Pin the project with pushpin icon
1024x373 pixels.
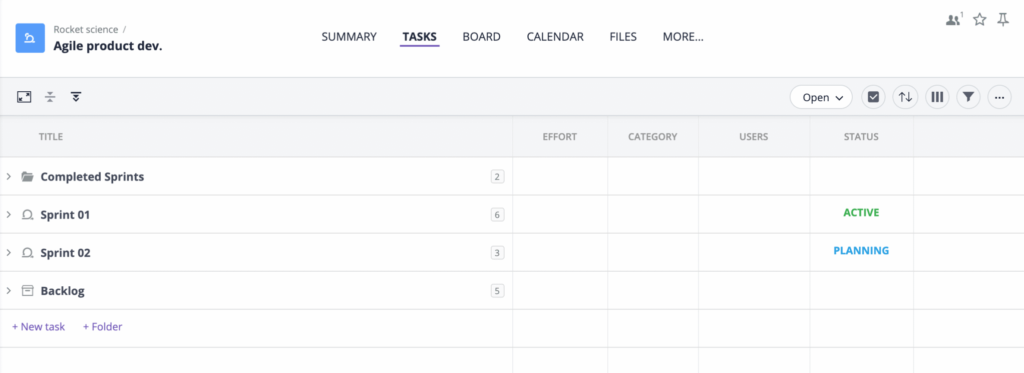pos(1003,20)
